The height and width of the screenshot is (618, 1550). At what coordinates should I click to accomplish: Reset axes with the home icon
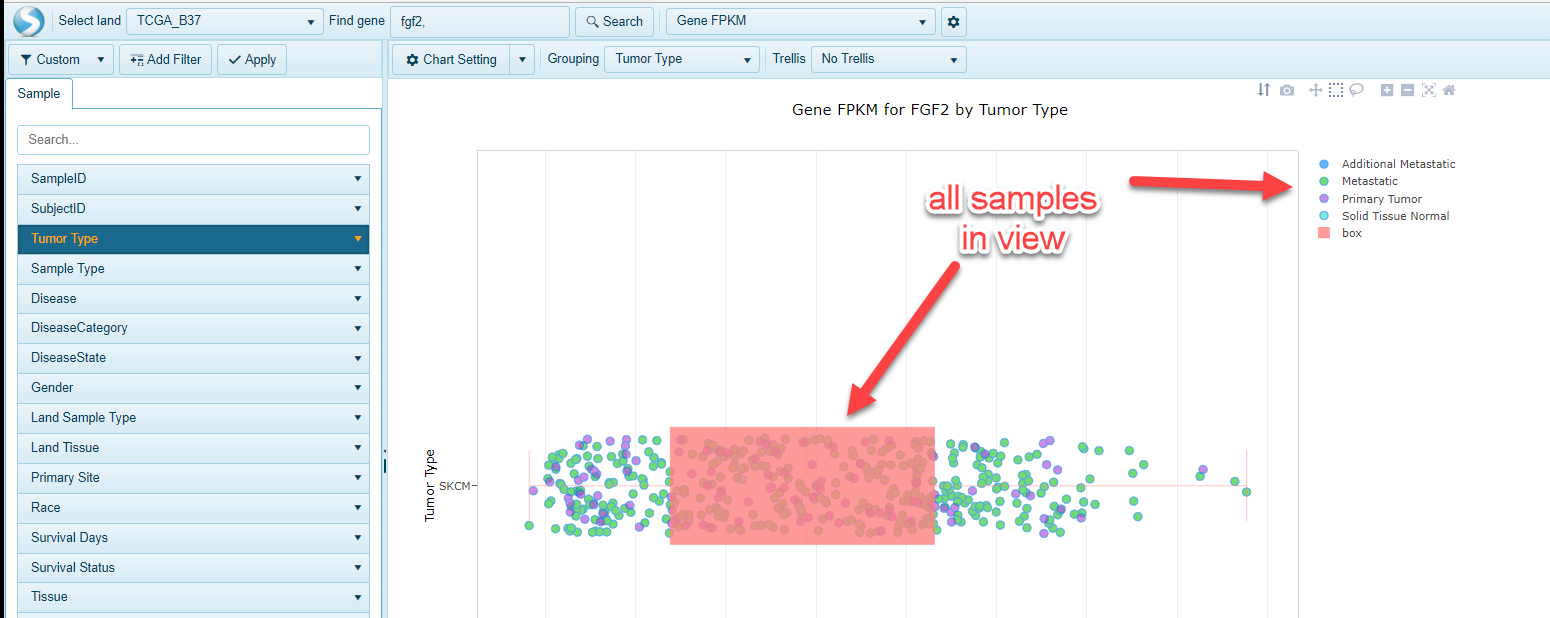click(1448, 90)
